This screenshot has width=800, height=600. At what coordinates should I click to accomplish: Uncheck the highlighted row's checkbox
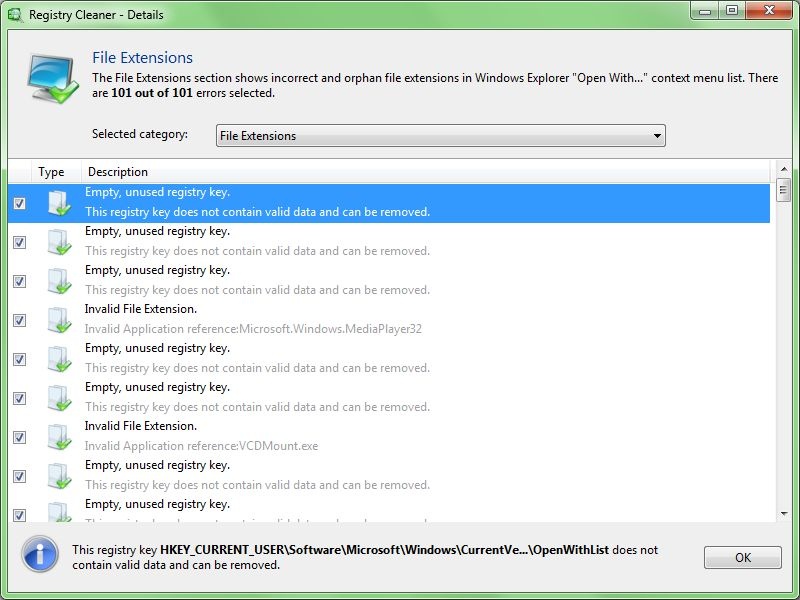click(x=19, y=204)
